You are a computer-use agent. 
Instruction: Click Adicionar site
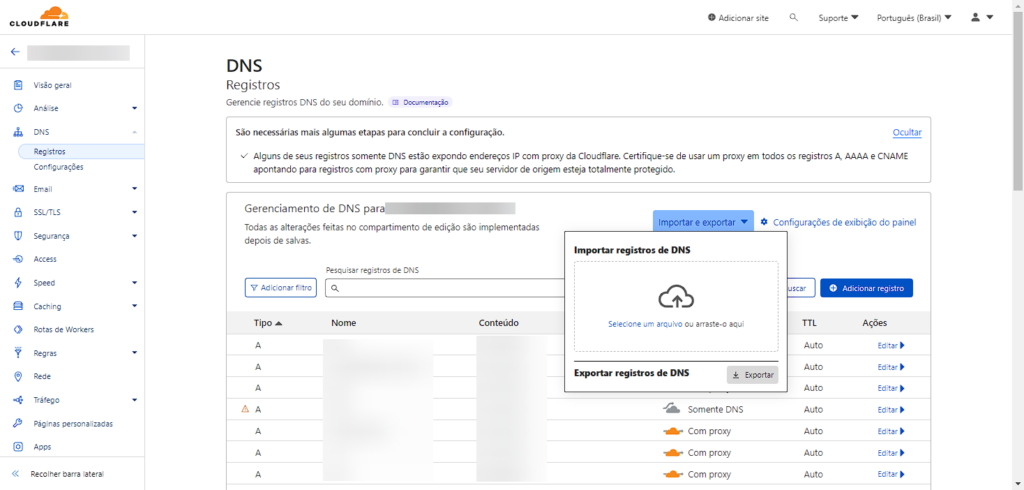point(738,18)
